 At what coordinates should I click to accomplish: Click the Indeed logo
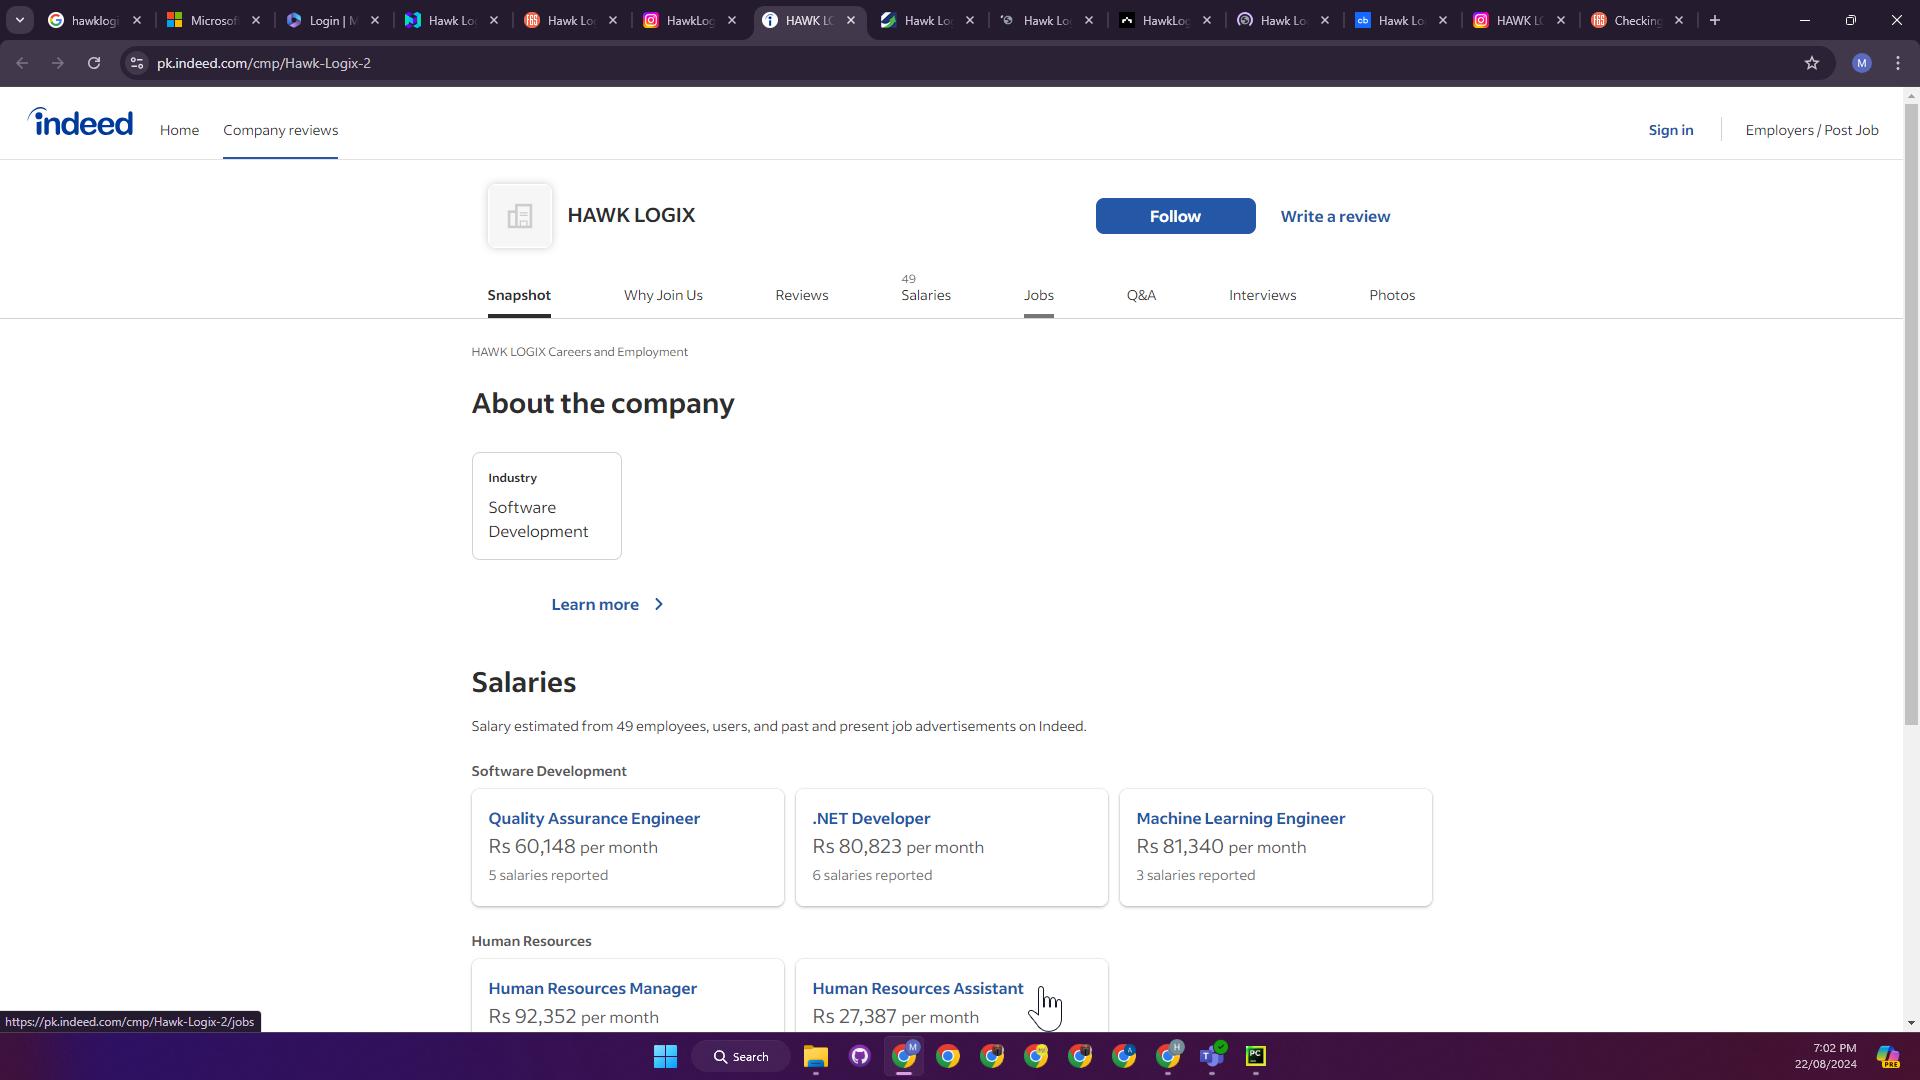80,122
